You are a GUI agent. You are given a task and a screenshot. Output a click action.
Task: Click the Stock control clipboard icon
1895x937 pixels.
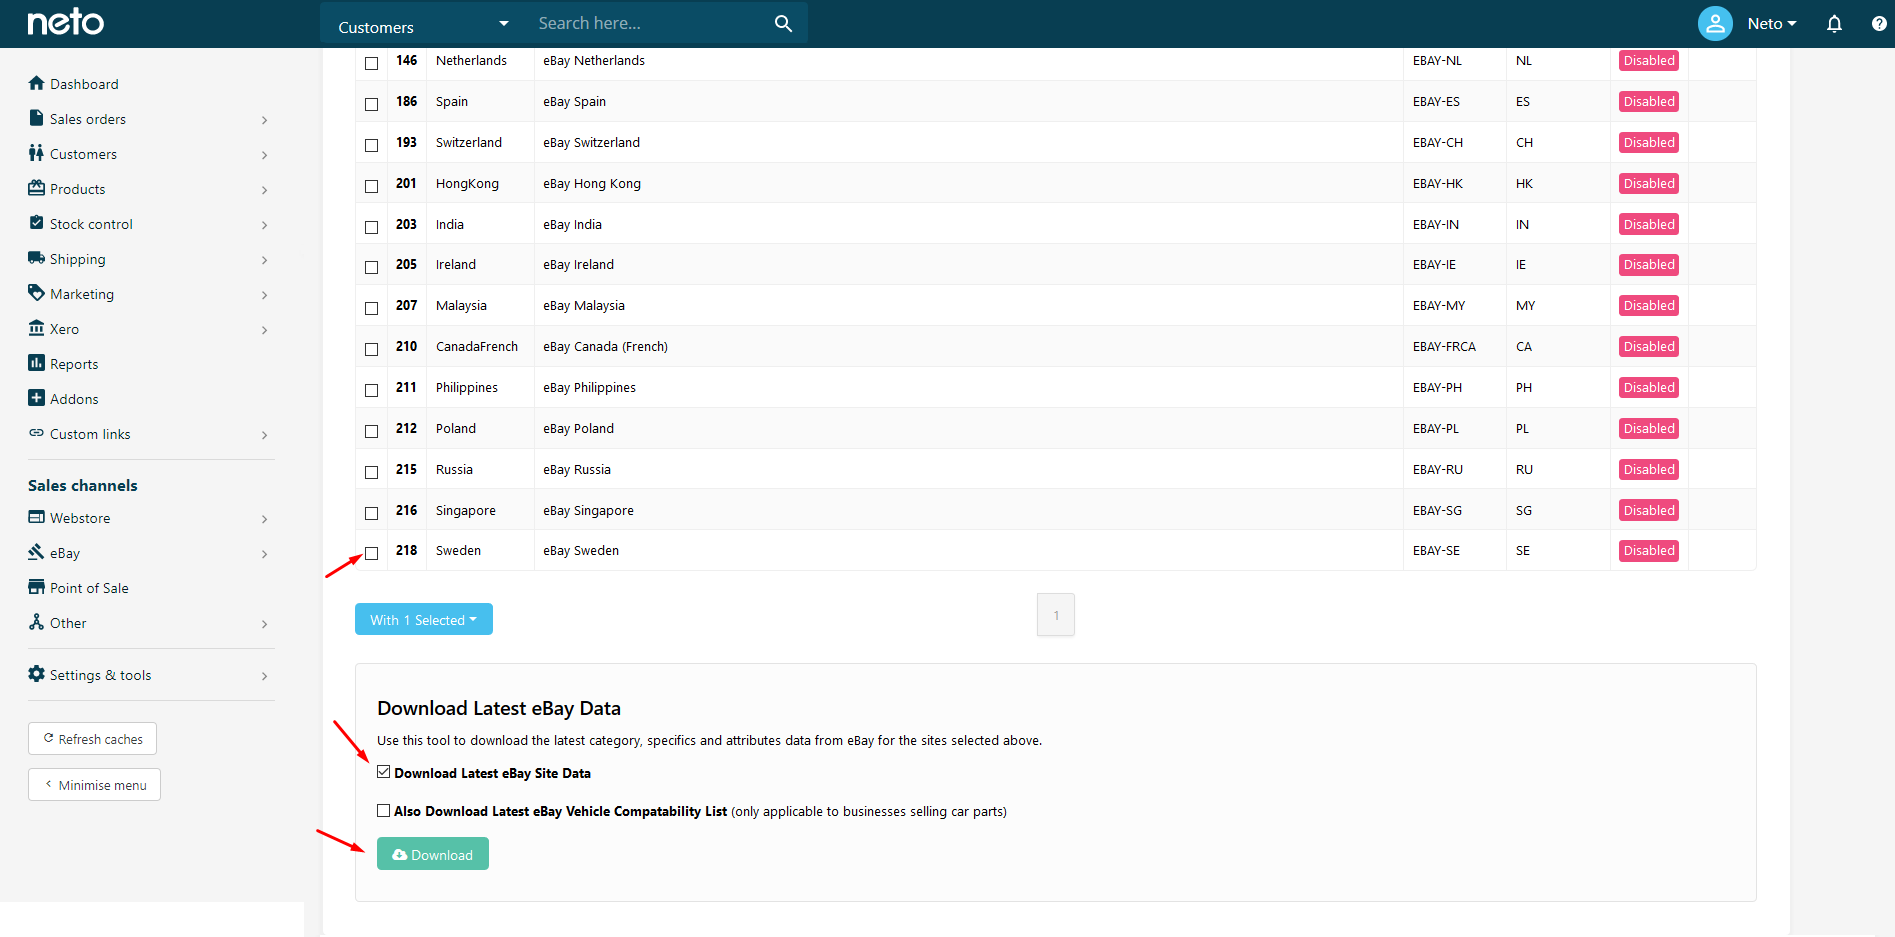click(x=36, y=223)
